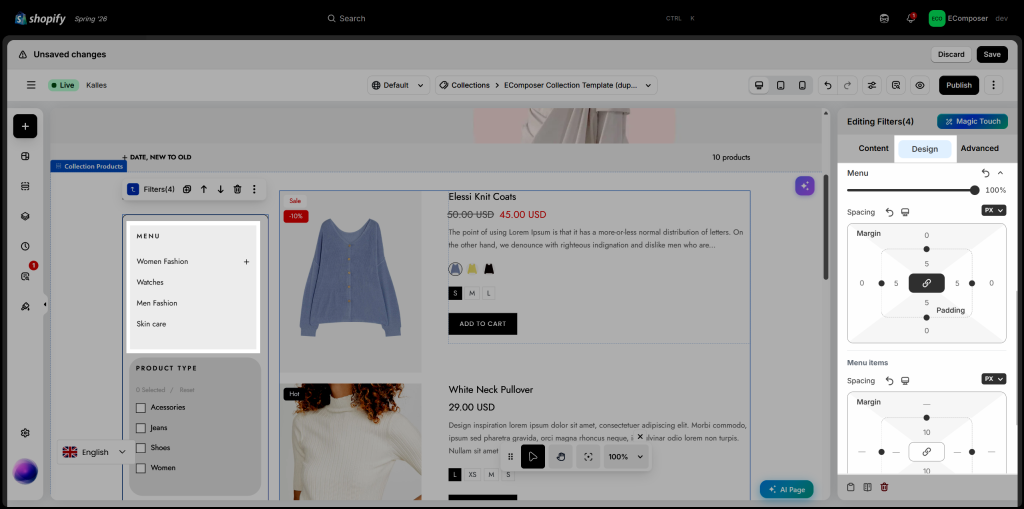Open the Default language dropdown
Image resolution: width=1024 pixels, height=509 pixels.
pyautogui.click(x=399, y=85)
